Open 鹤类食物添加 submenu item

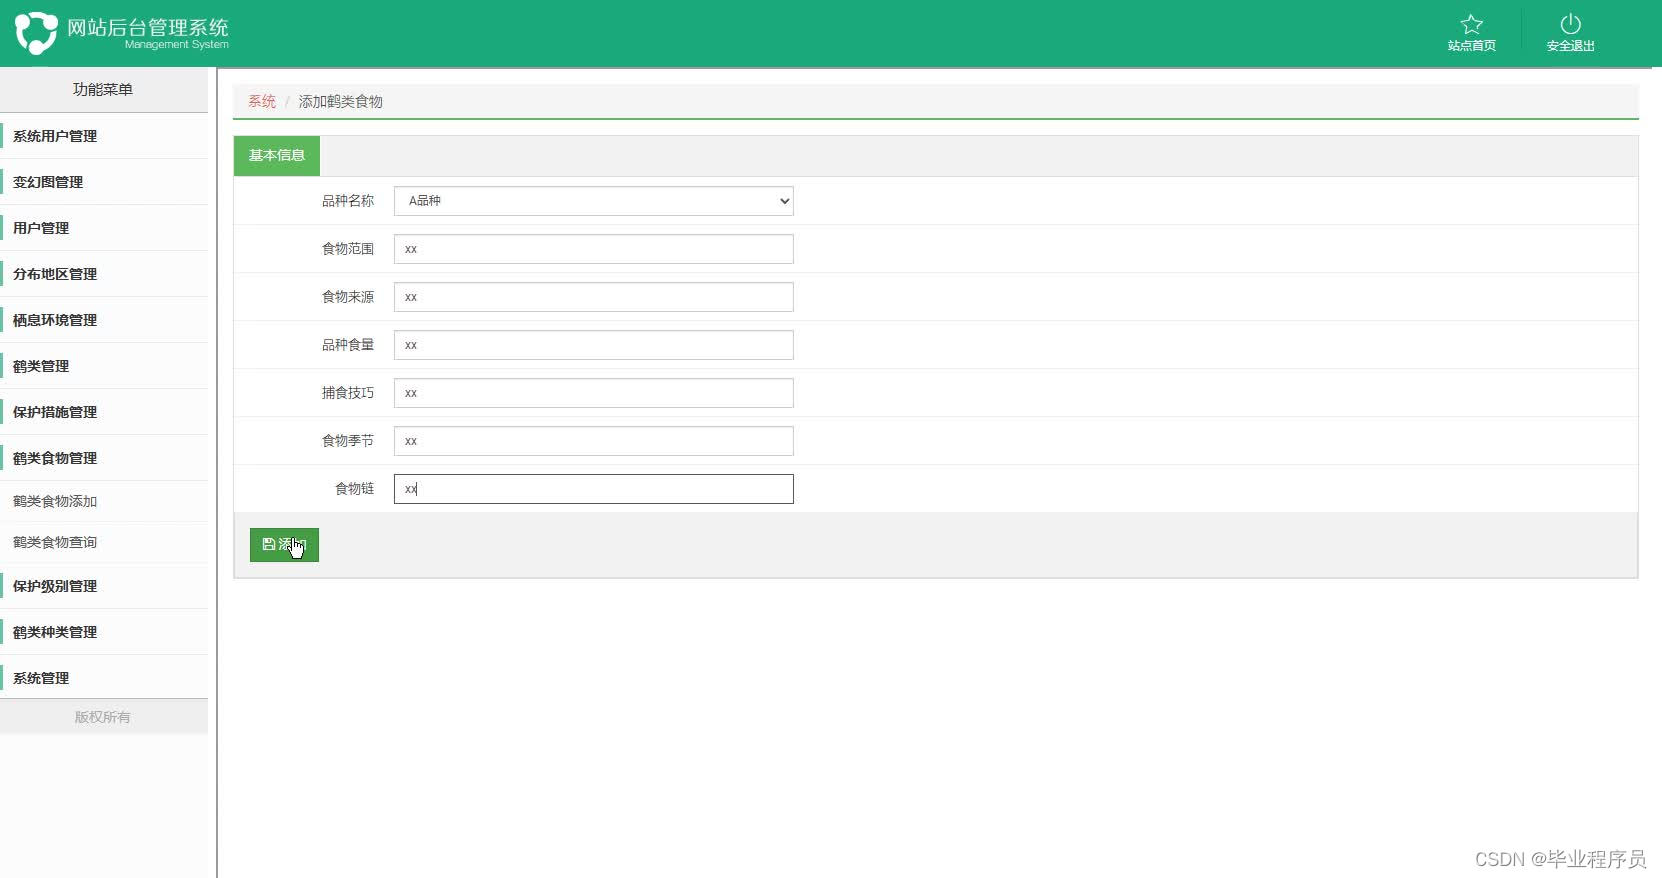(x=104, y=501)
